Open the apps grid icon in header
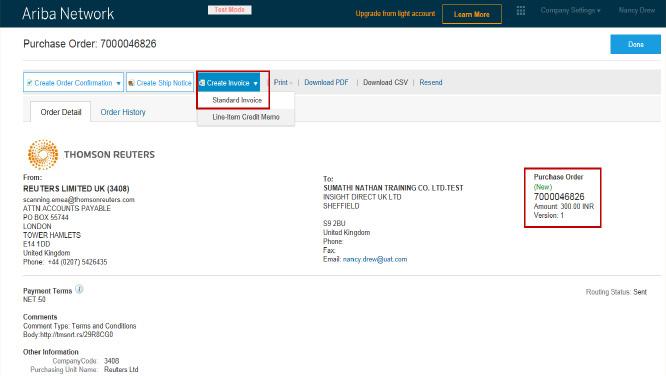This screenshot has height=376, width=666. coord(521,11)
